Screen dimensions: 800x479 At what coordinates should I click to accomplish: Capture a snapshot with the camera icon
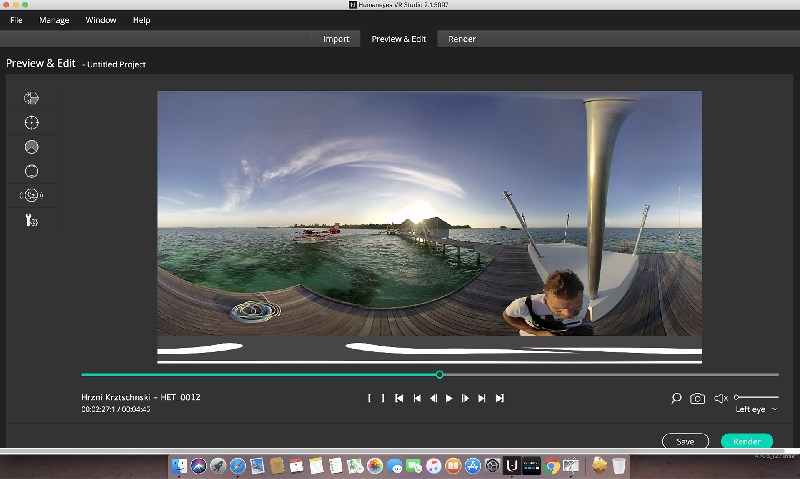tap(697, 398)
